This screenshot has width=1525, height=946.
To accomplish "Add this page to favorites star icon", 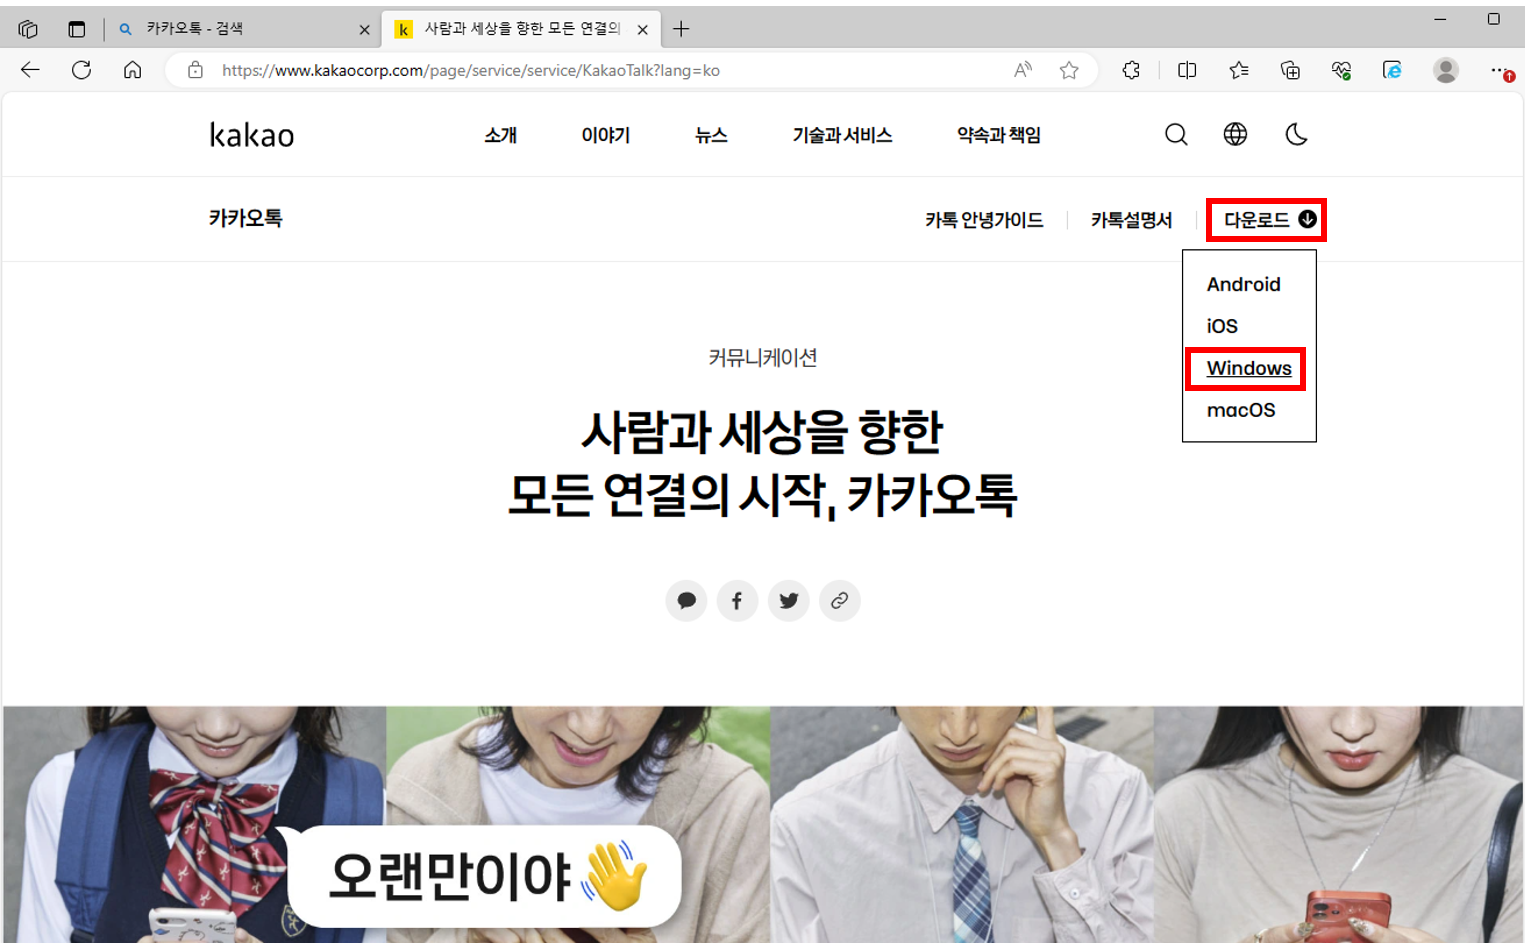I will (1069, 70).
